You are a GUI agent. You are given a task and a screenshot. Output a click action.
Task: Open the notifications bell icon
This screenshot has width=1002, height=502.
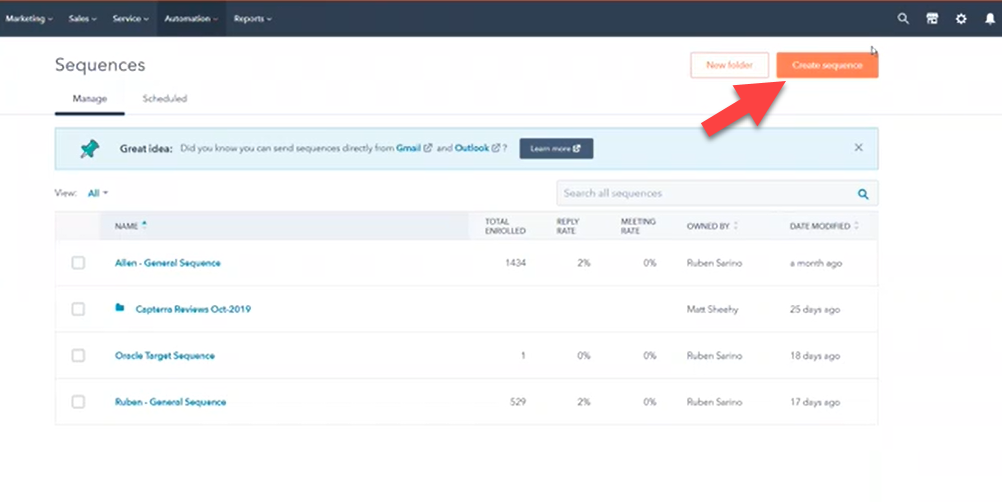(x=990, y=19)
